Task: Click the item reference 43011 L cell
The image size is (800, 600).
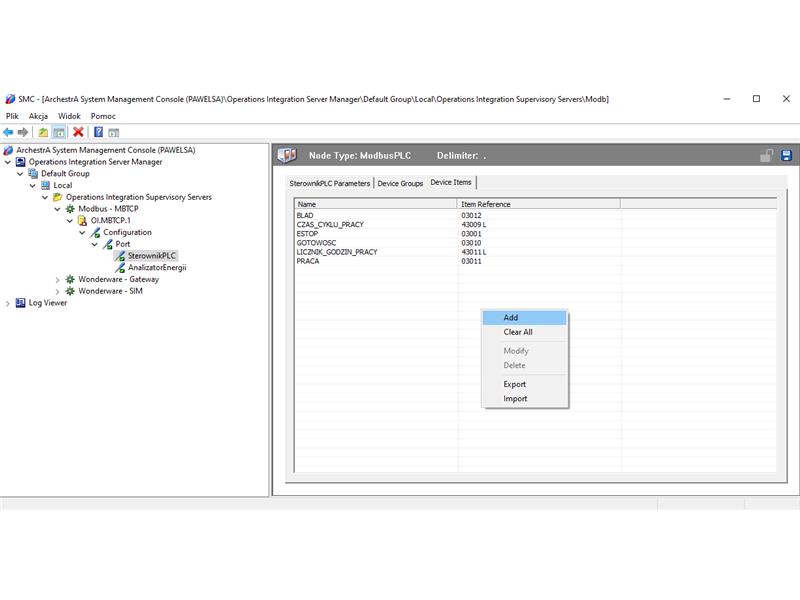Action: click(474, 252)
